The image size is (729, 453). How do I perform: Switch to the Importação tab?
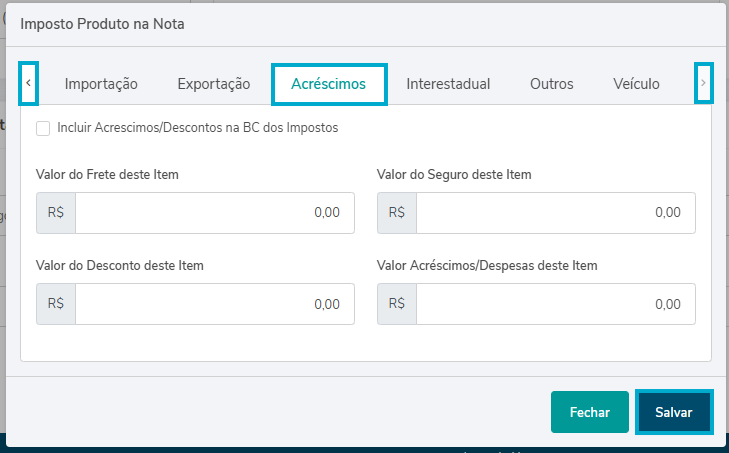pyautogui.click(x=101, y=84)
